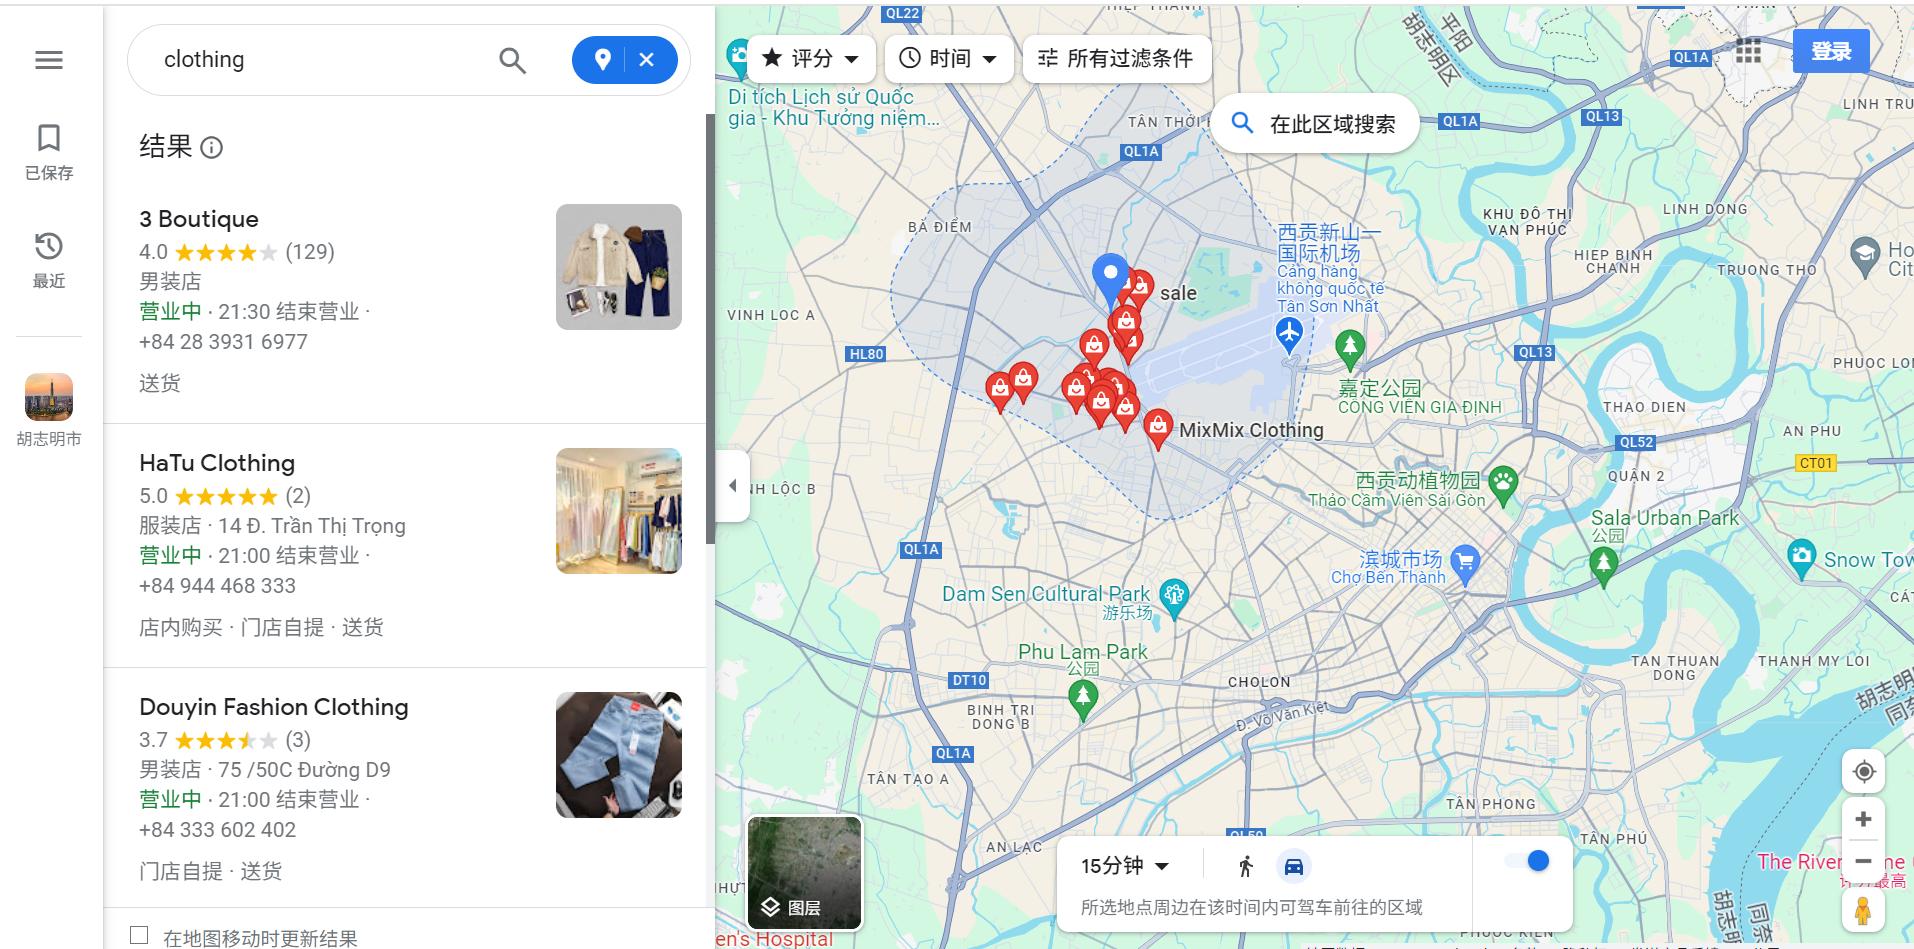Clear the search with the X icon
Image resolution: width=1914 pixels, height=949 pixels.
pyautogui.click(x=648, y=60)
